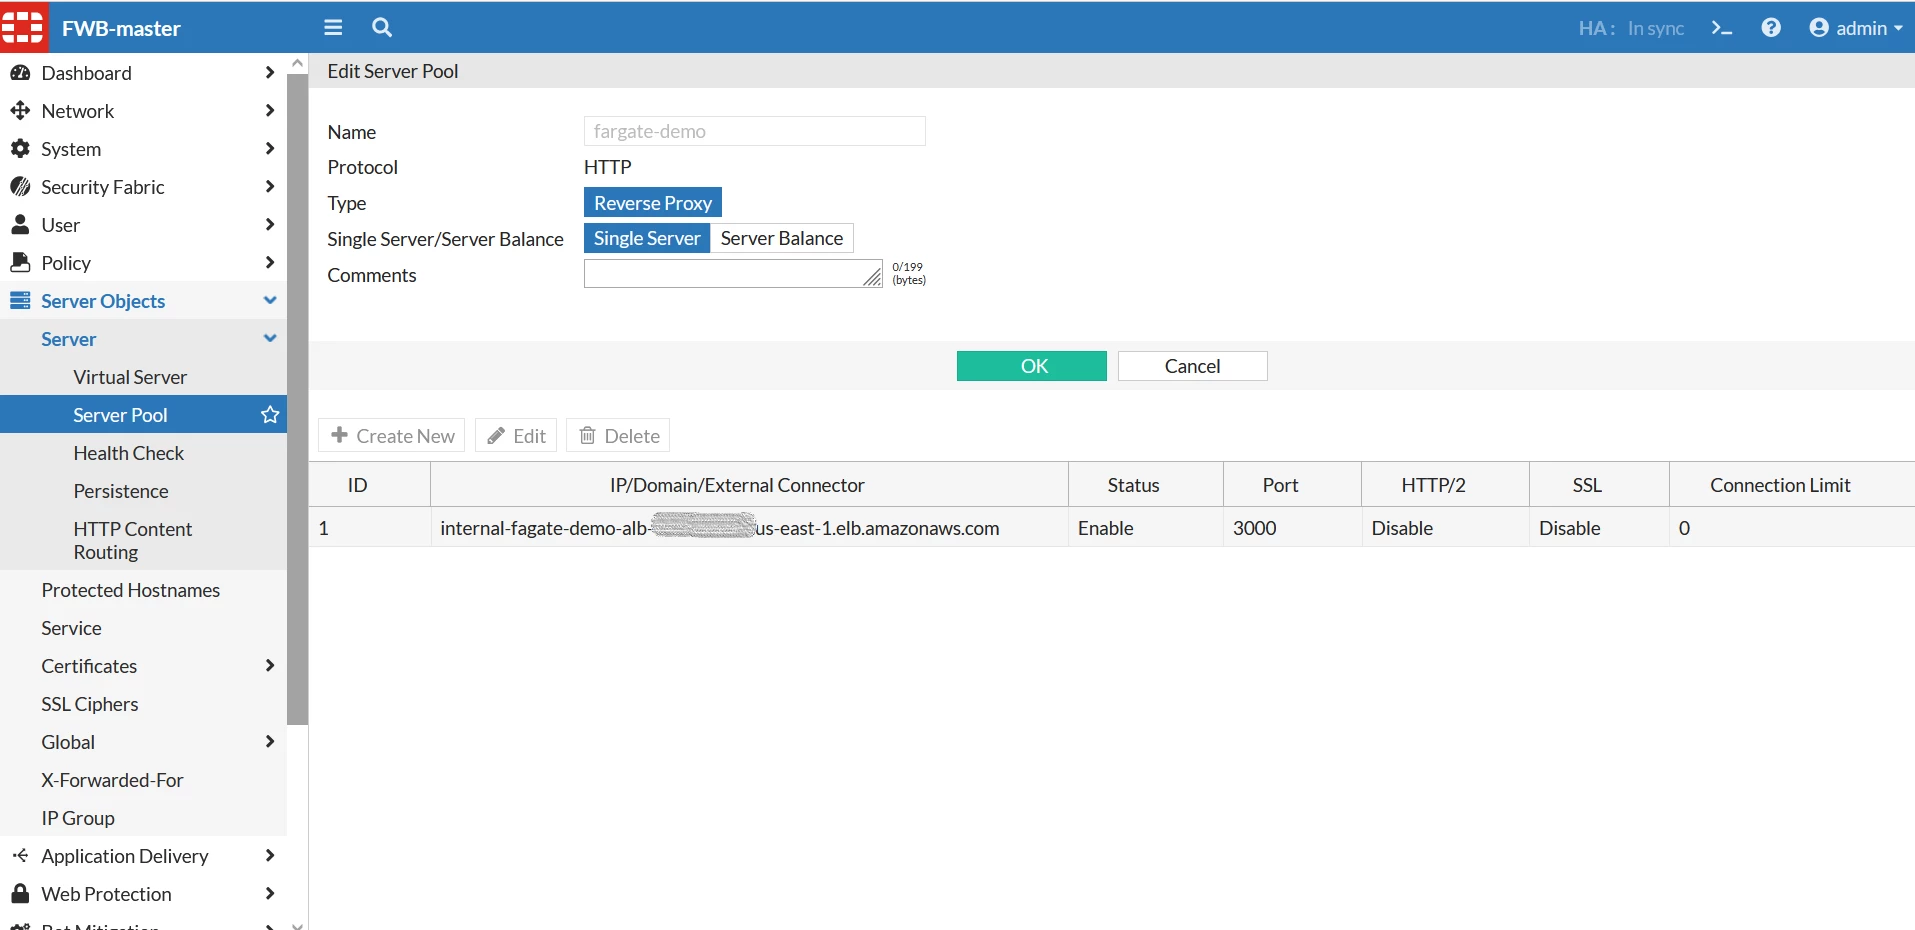Open SSL Ciphers menu item
This screenshot has height=930, width=1915.
(90, 704)
